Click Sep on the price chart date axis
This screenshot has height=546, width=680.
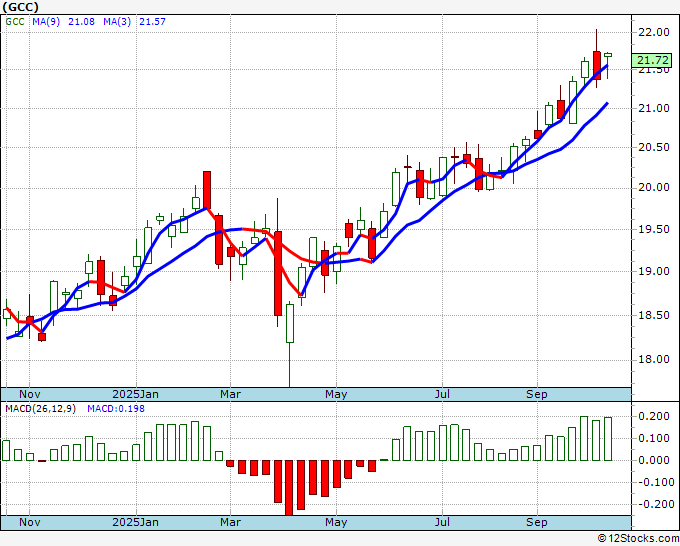536,394
